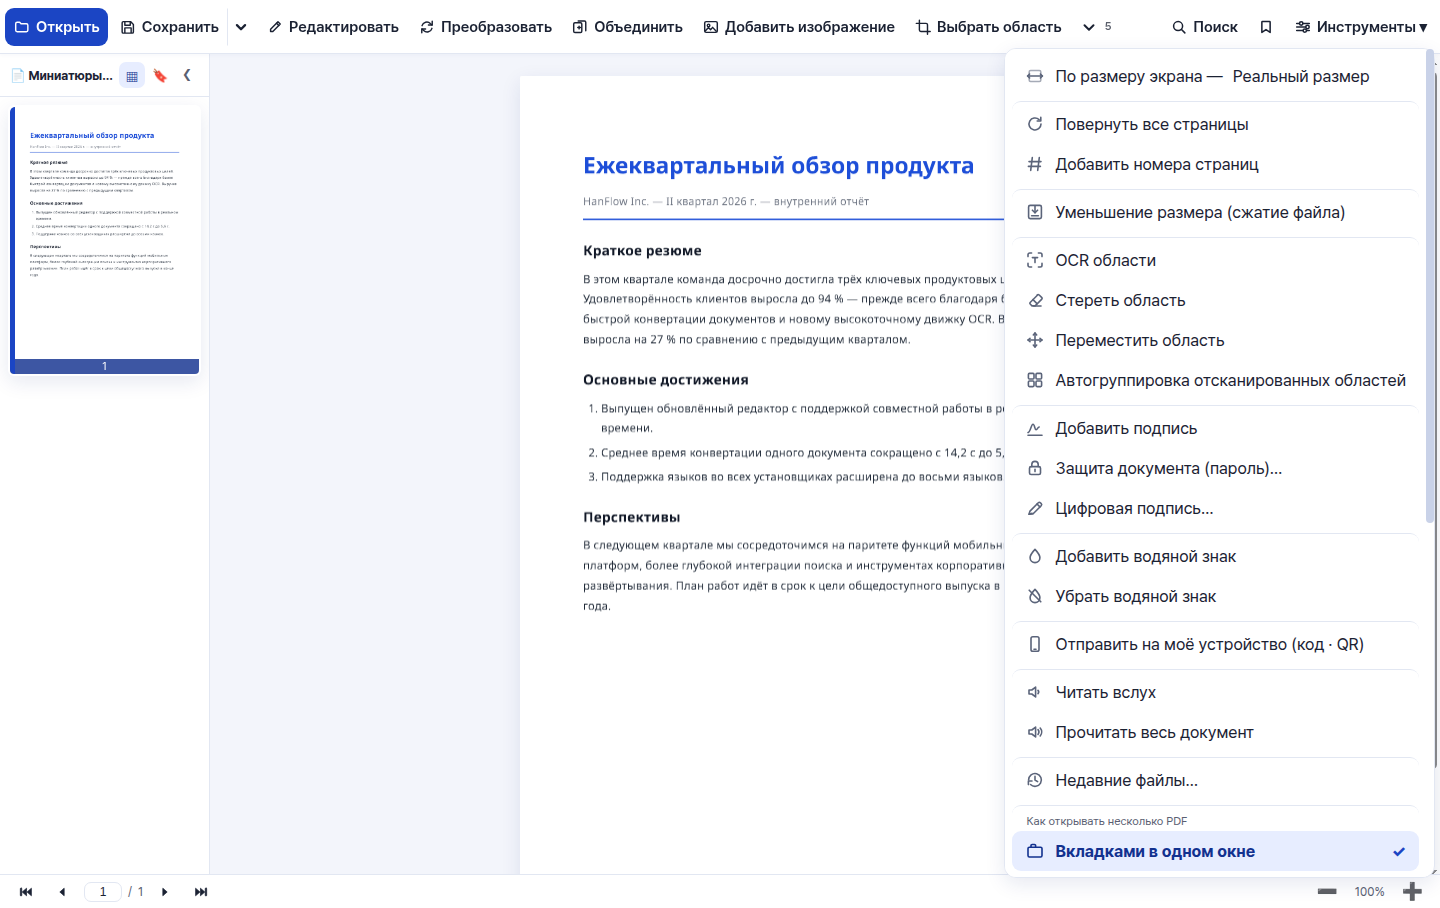Zoom out with the minus button
This screenshot has width=1440, height=908.
click(x=1327, y=891)
